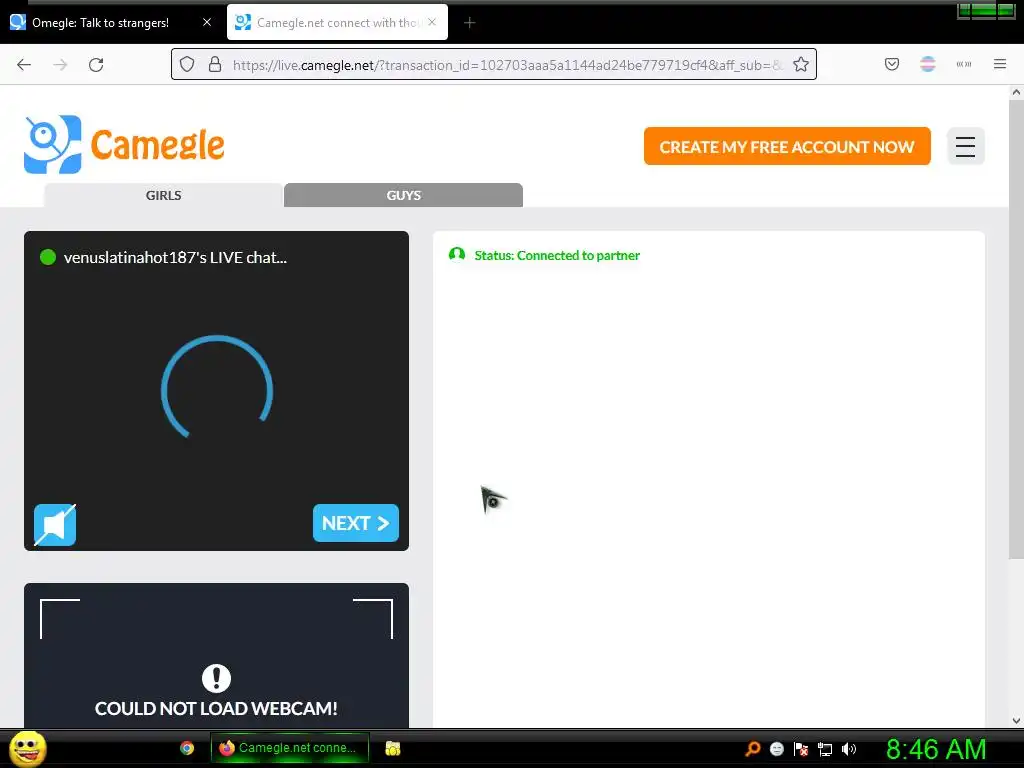Click the Camegle.net Firefox taskbar button
The height and width of the screenshot is (768, 1024).
(x=289, y=748)
